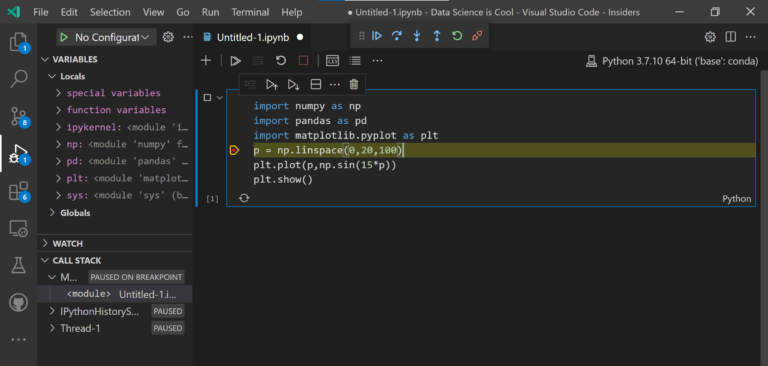The height and width of the screenshot is (366, 768).
Task: Open the Edit menu
Action: point(69,12)
